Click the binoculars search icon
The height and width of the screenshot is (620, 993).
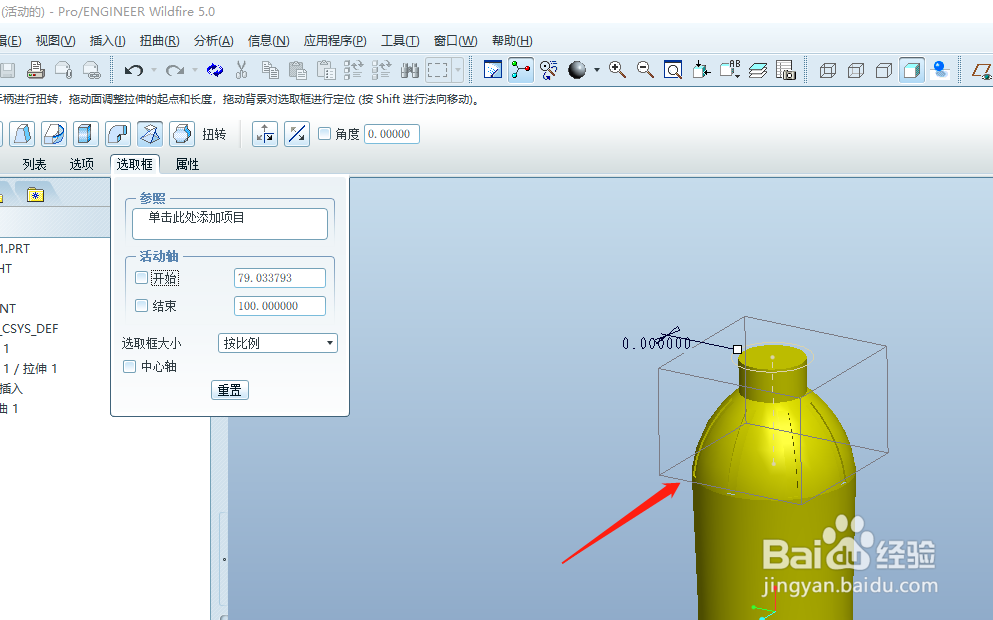[410, 70]
